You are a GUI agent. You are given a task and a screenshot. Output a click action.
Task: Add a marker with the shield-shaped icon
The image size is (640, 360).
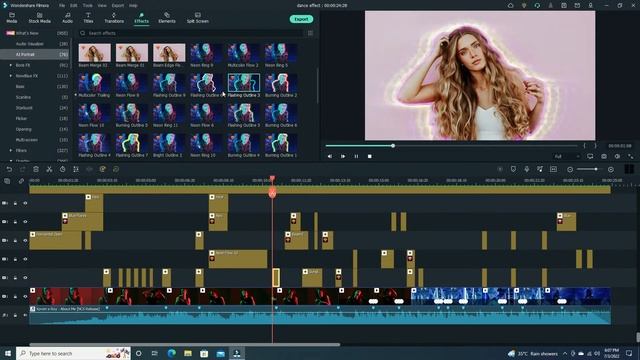(513, 169)
